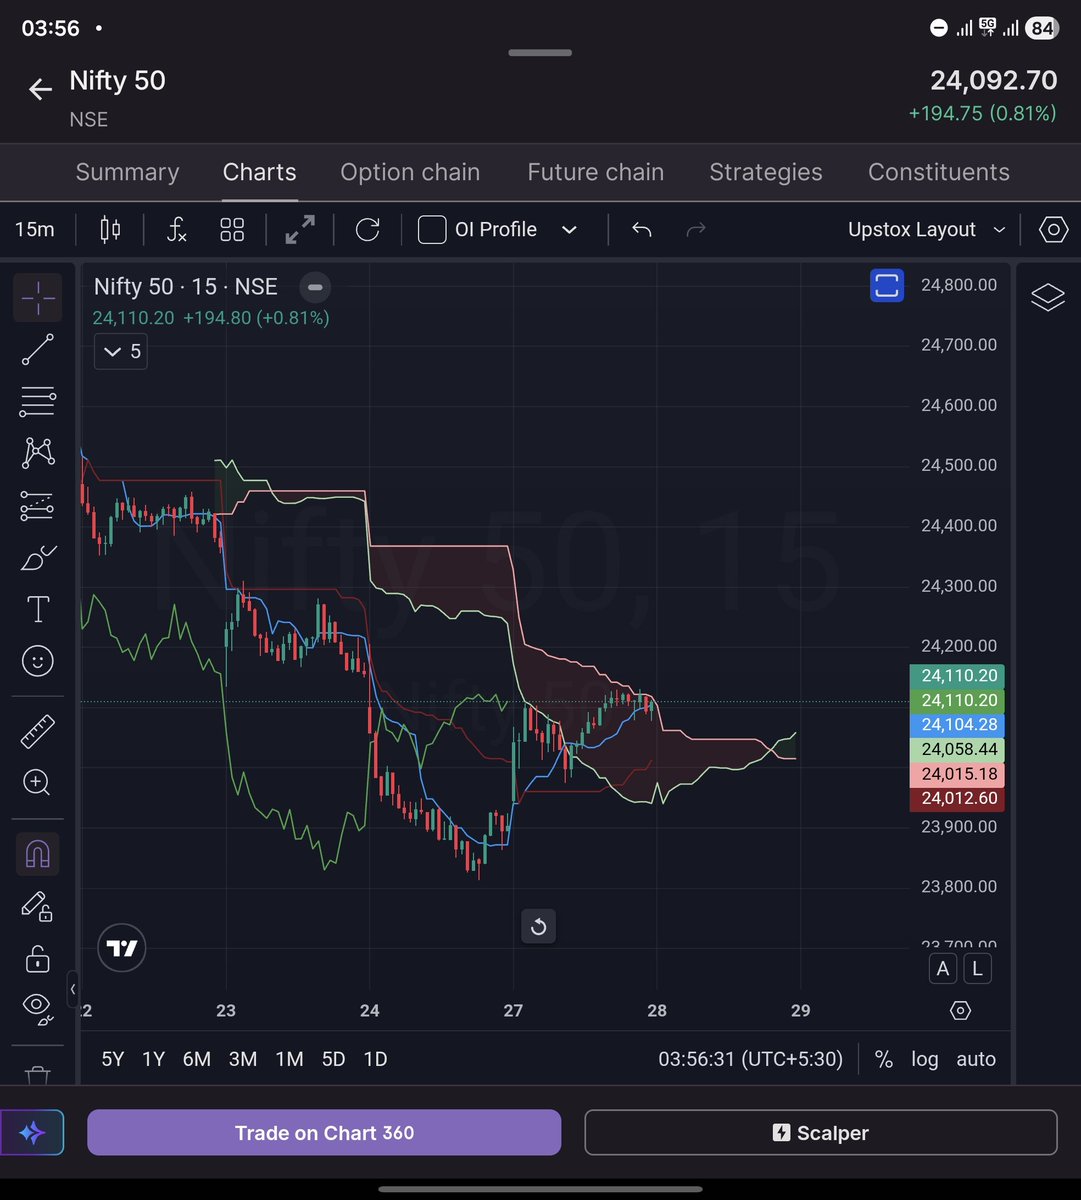Open price scale settings hexagon near date axis
1081x1200 pixels.
coord(960,1010)
